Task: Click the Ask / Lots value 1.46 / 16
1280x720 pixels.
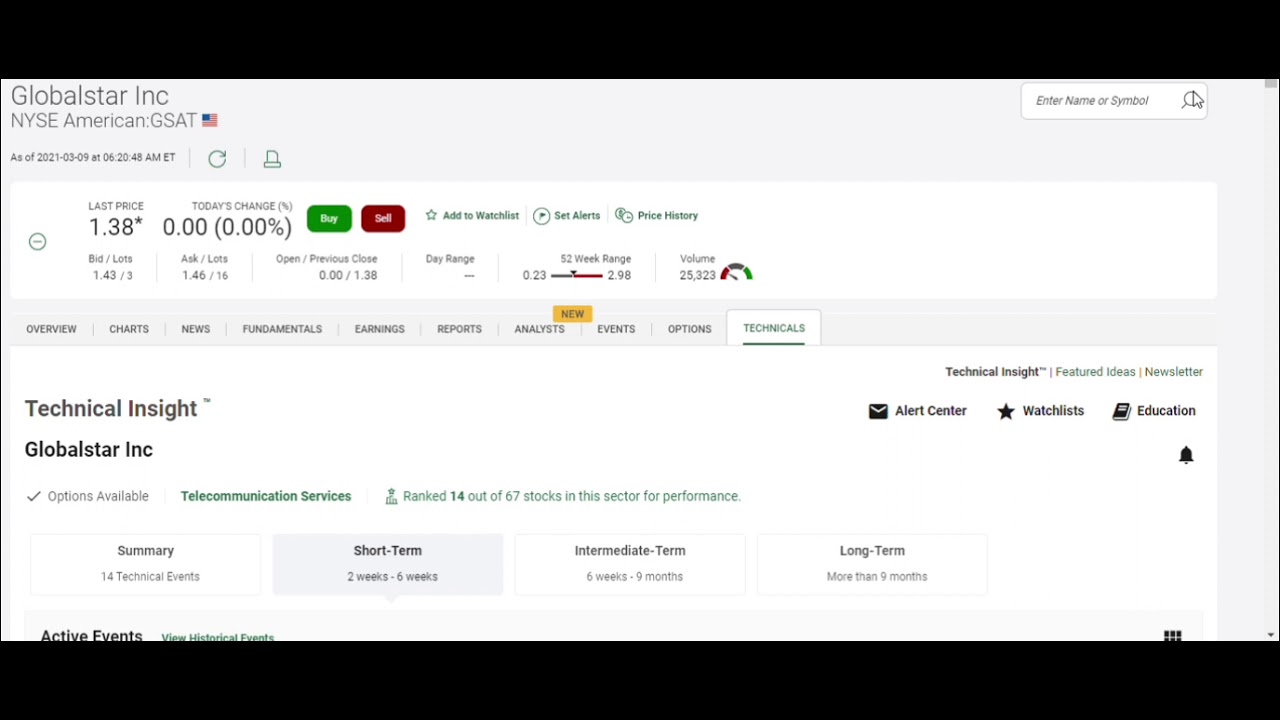Action: point(205,275)
